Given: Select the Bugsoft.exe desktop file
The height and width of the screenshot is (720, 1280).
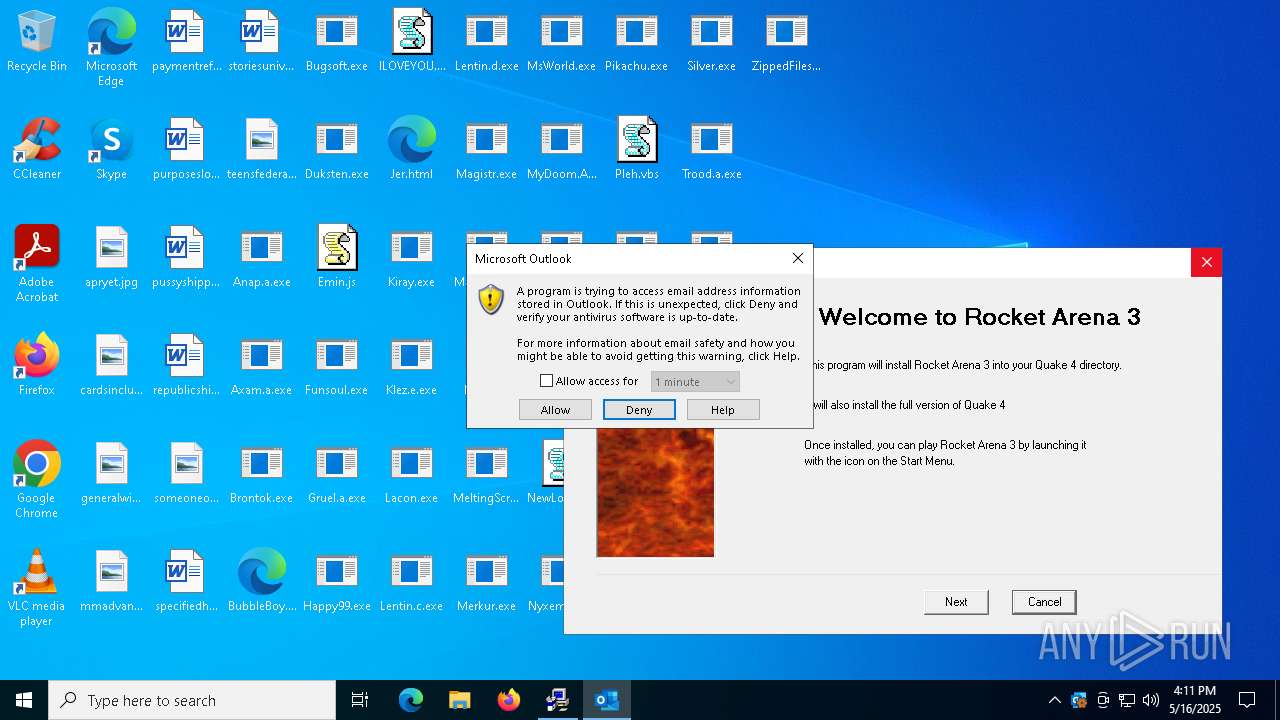Looking at the screenshot, I should pyautogui.click(x=337, y=41).
